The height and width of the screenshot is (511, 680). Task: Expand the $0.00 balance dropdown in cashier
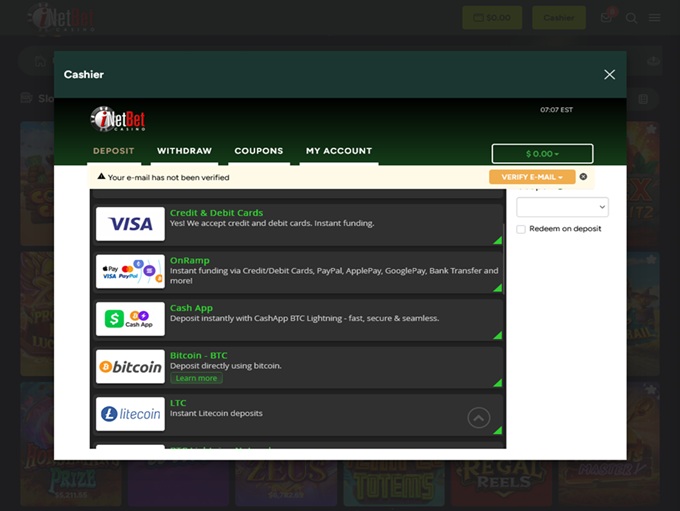(542, 154)
